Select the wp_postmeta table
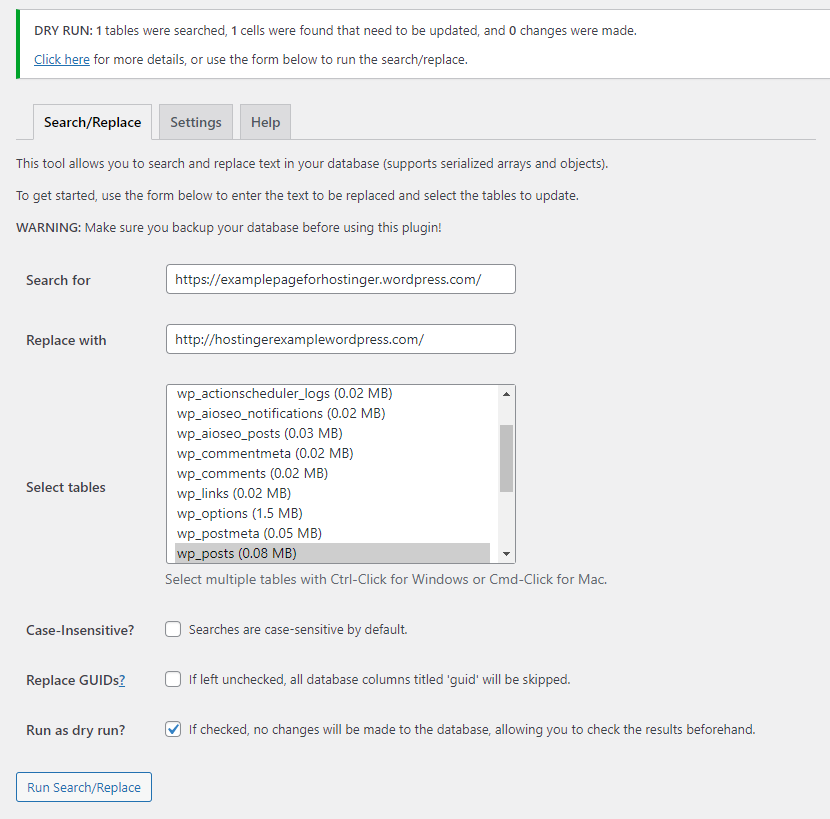This screenshot has width=830, height=819. pyautogui.click(x=249, y=533)
